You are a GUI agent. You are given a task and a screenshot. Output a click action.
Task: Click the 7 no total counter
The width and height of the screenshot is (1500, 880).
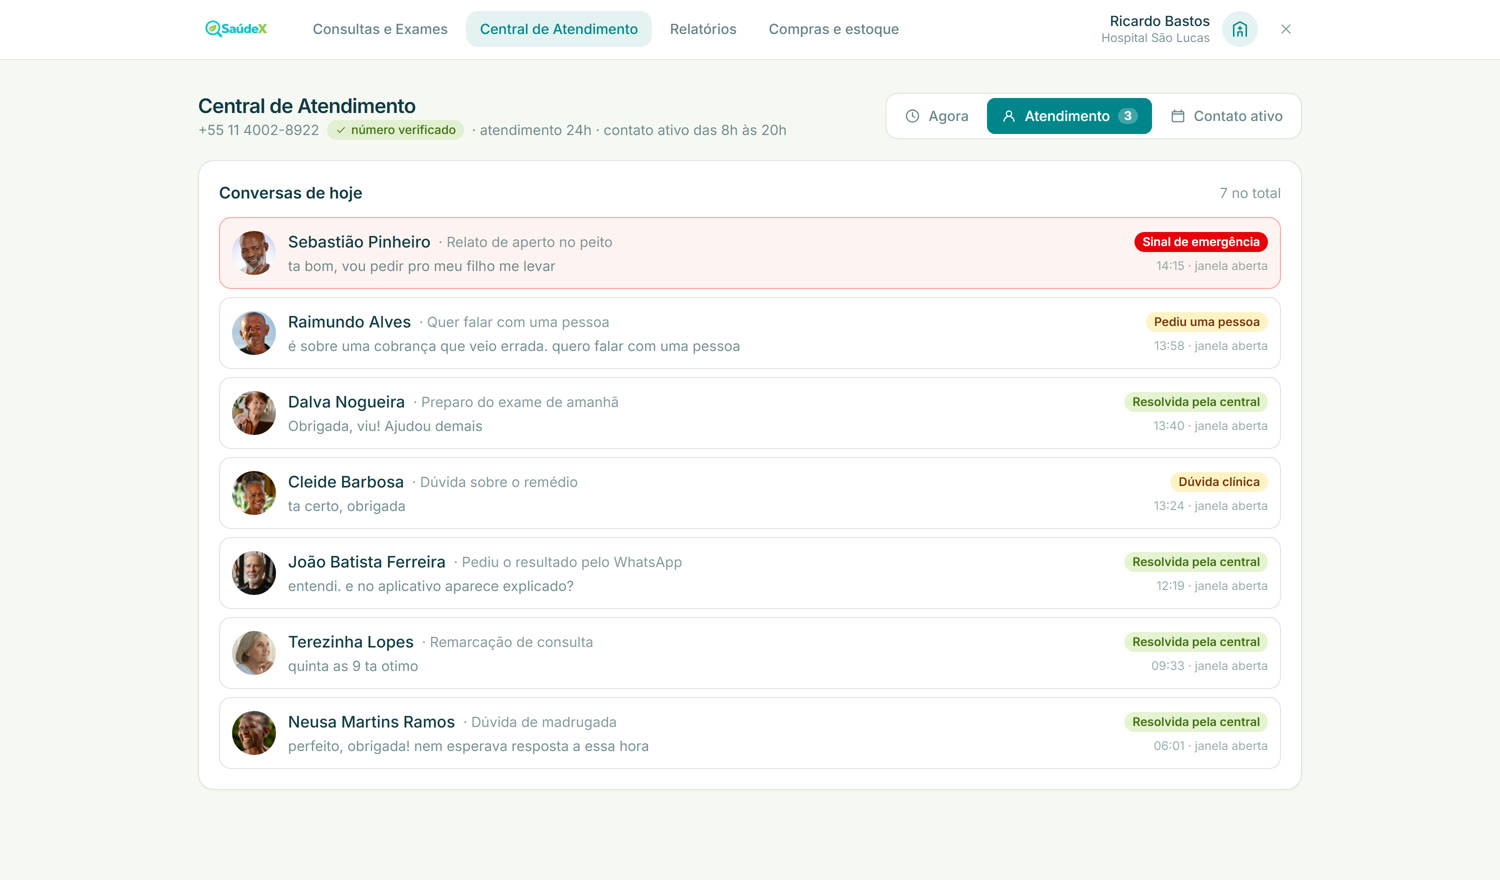click(x=1250, y=193)
